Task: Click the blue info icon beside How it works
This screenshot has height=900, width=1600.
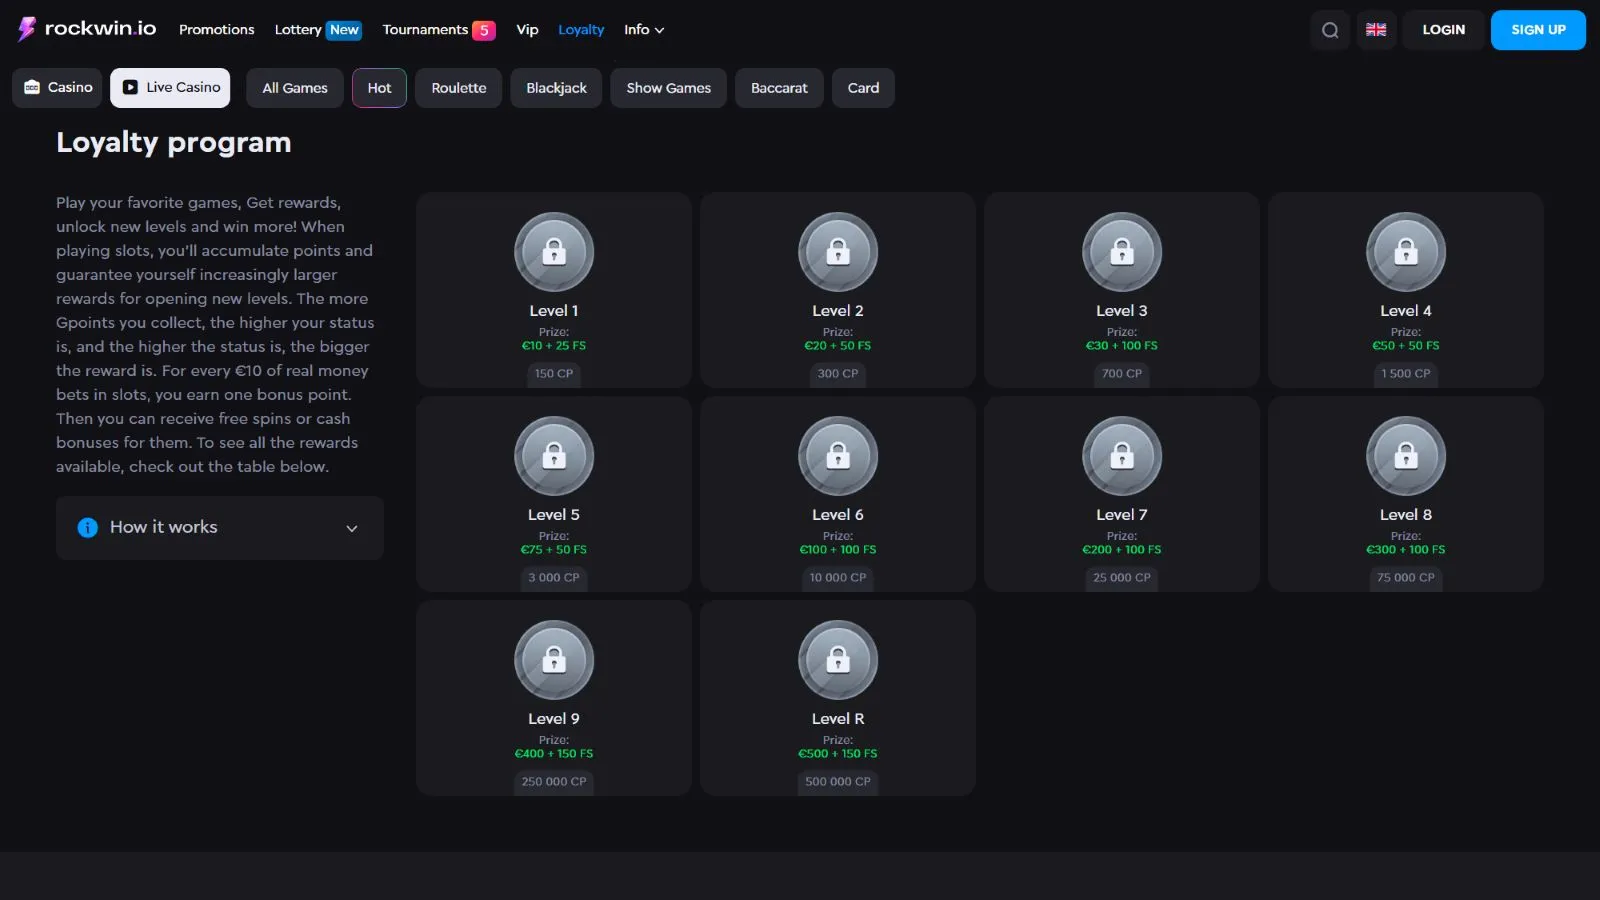Action: (x=88, y=527)
